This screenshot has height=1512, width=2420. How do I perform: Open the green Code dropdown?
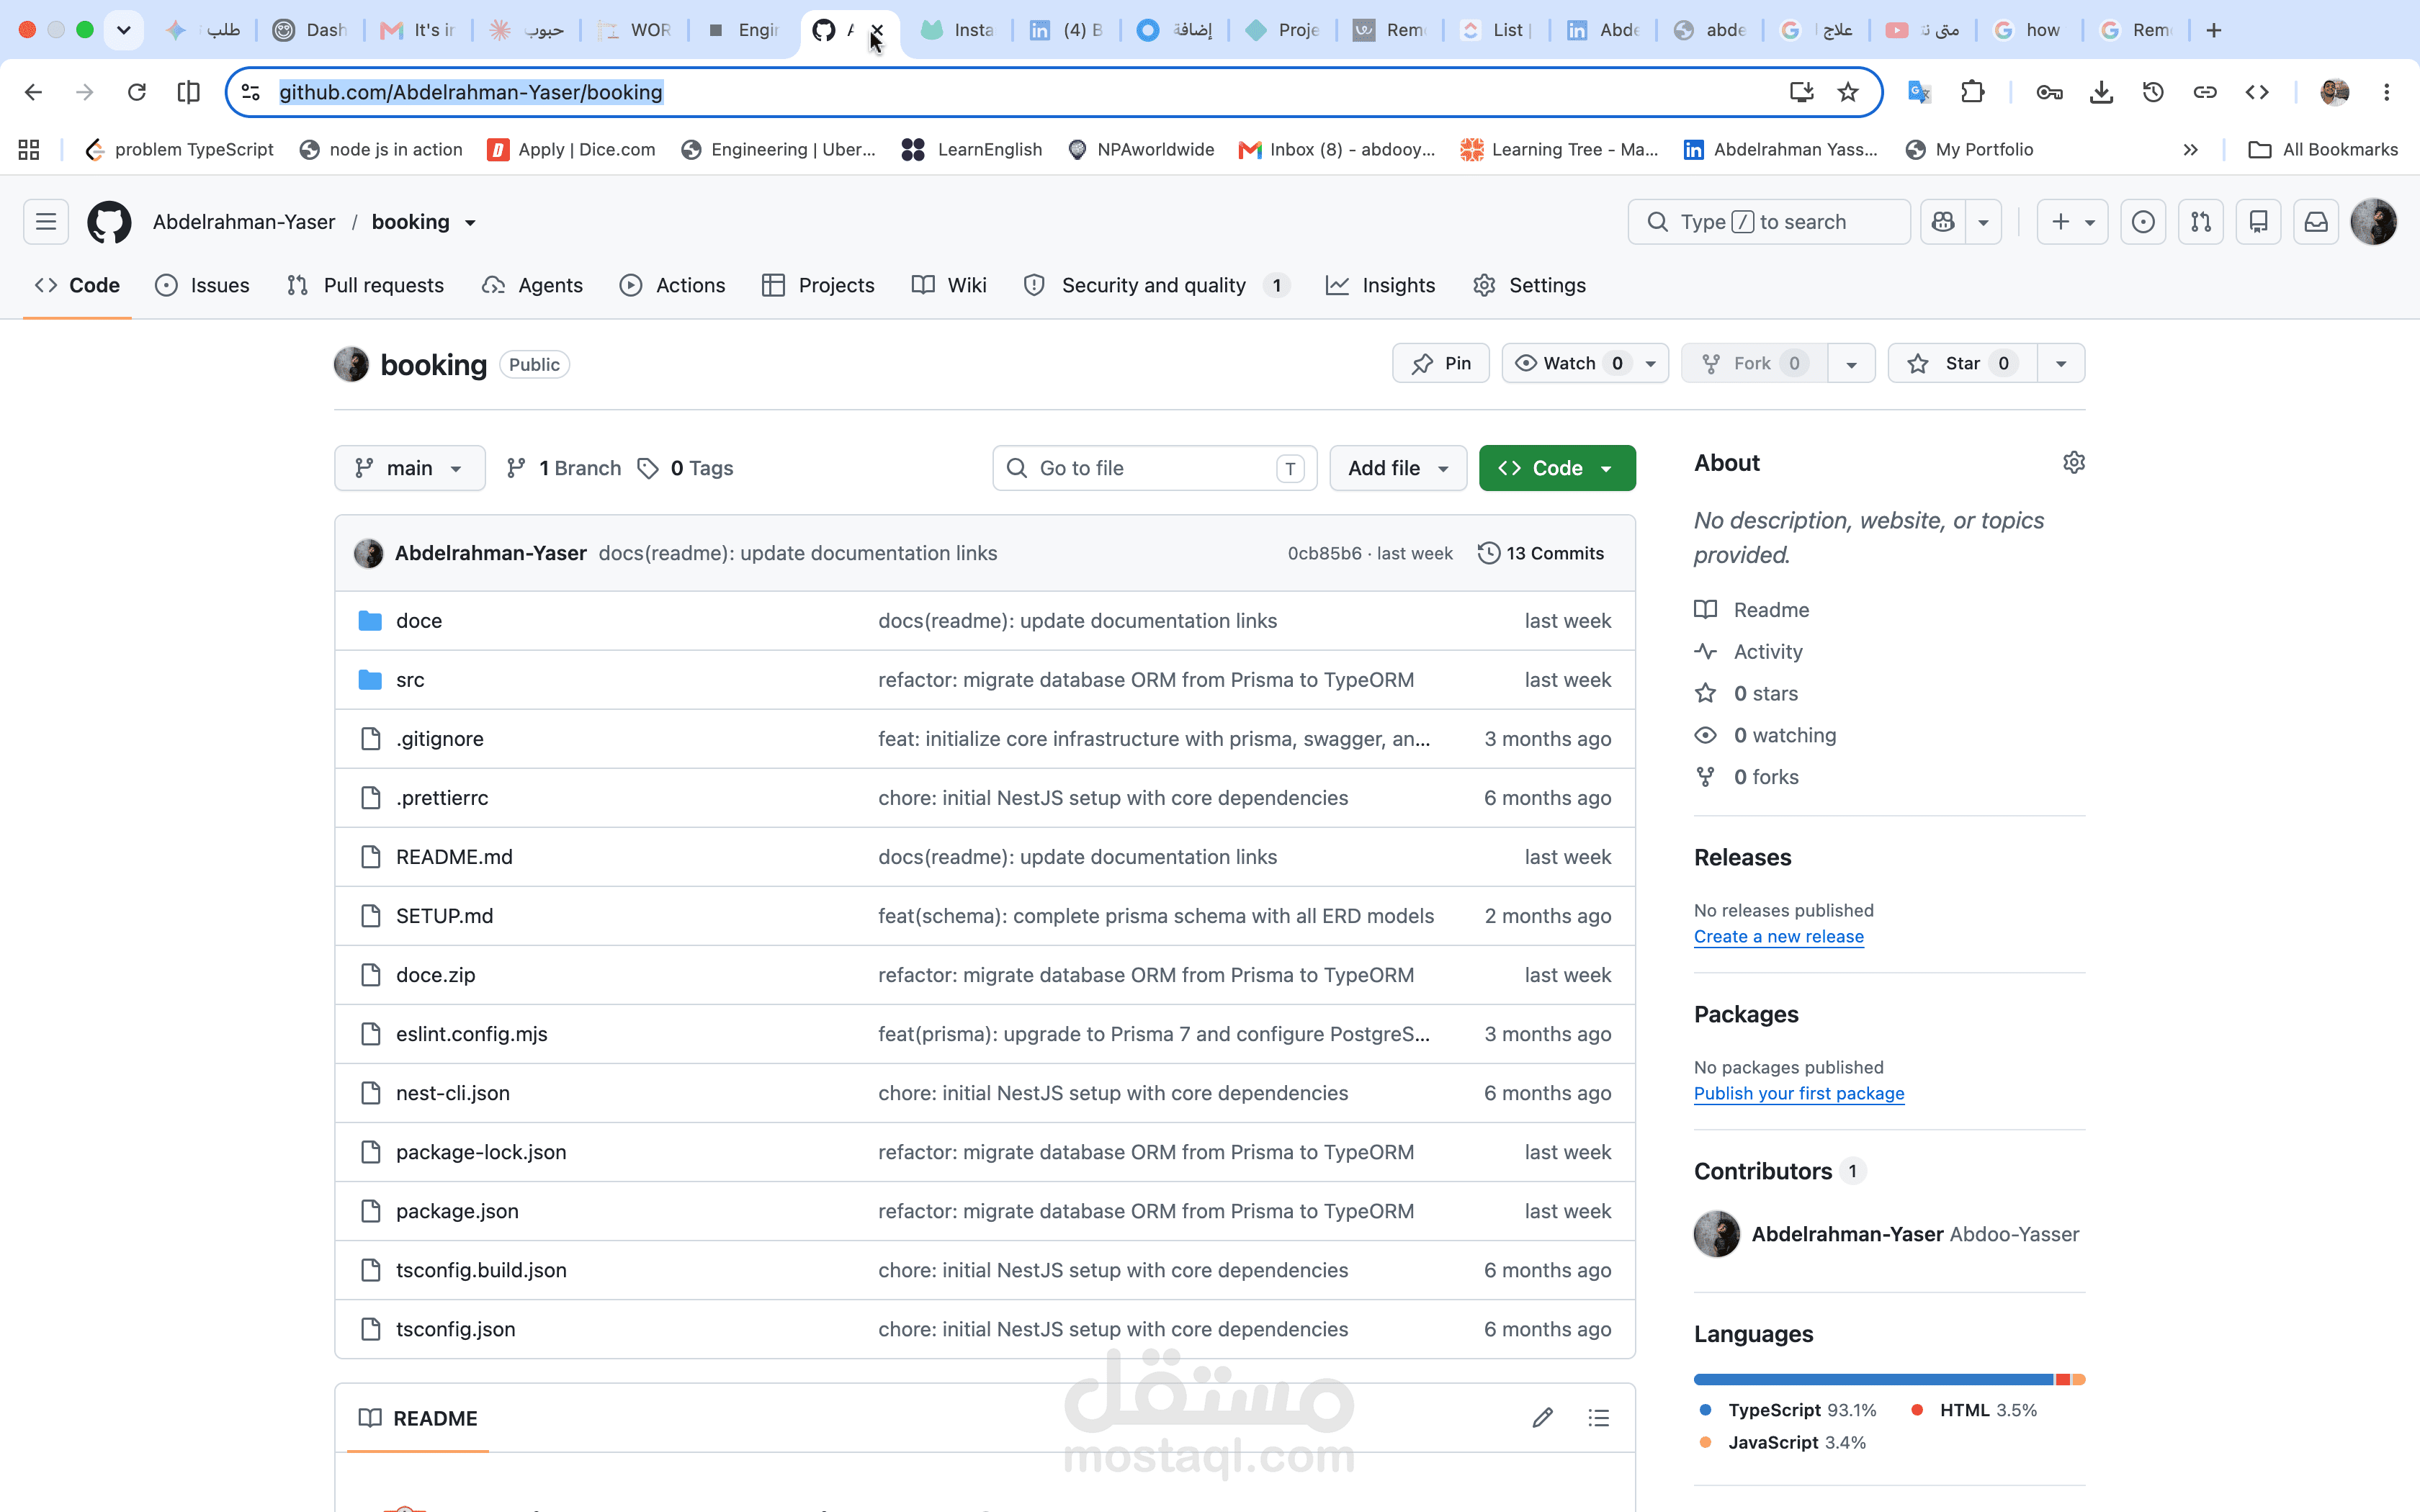[x=1557, y=468]
